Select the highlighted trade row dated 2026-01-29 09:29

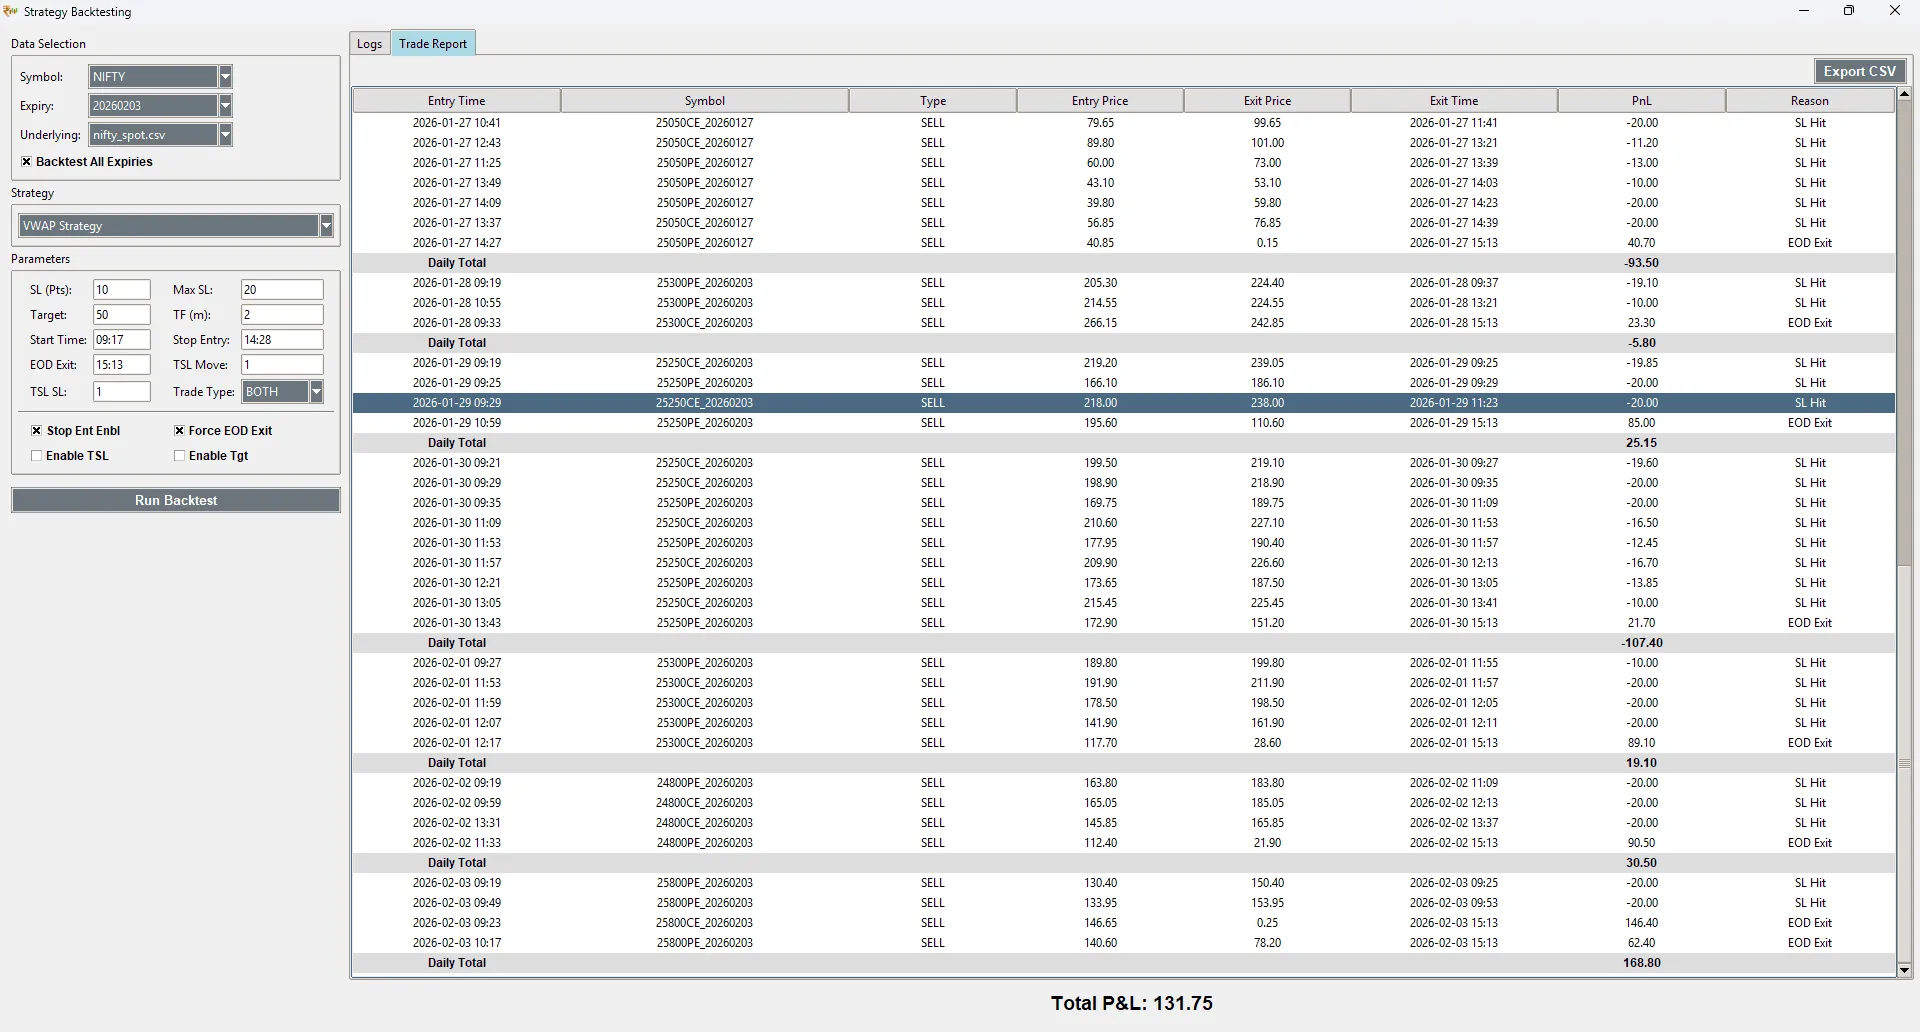point(900,403)
